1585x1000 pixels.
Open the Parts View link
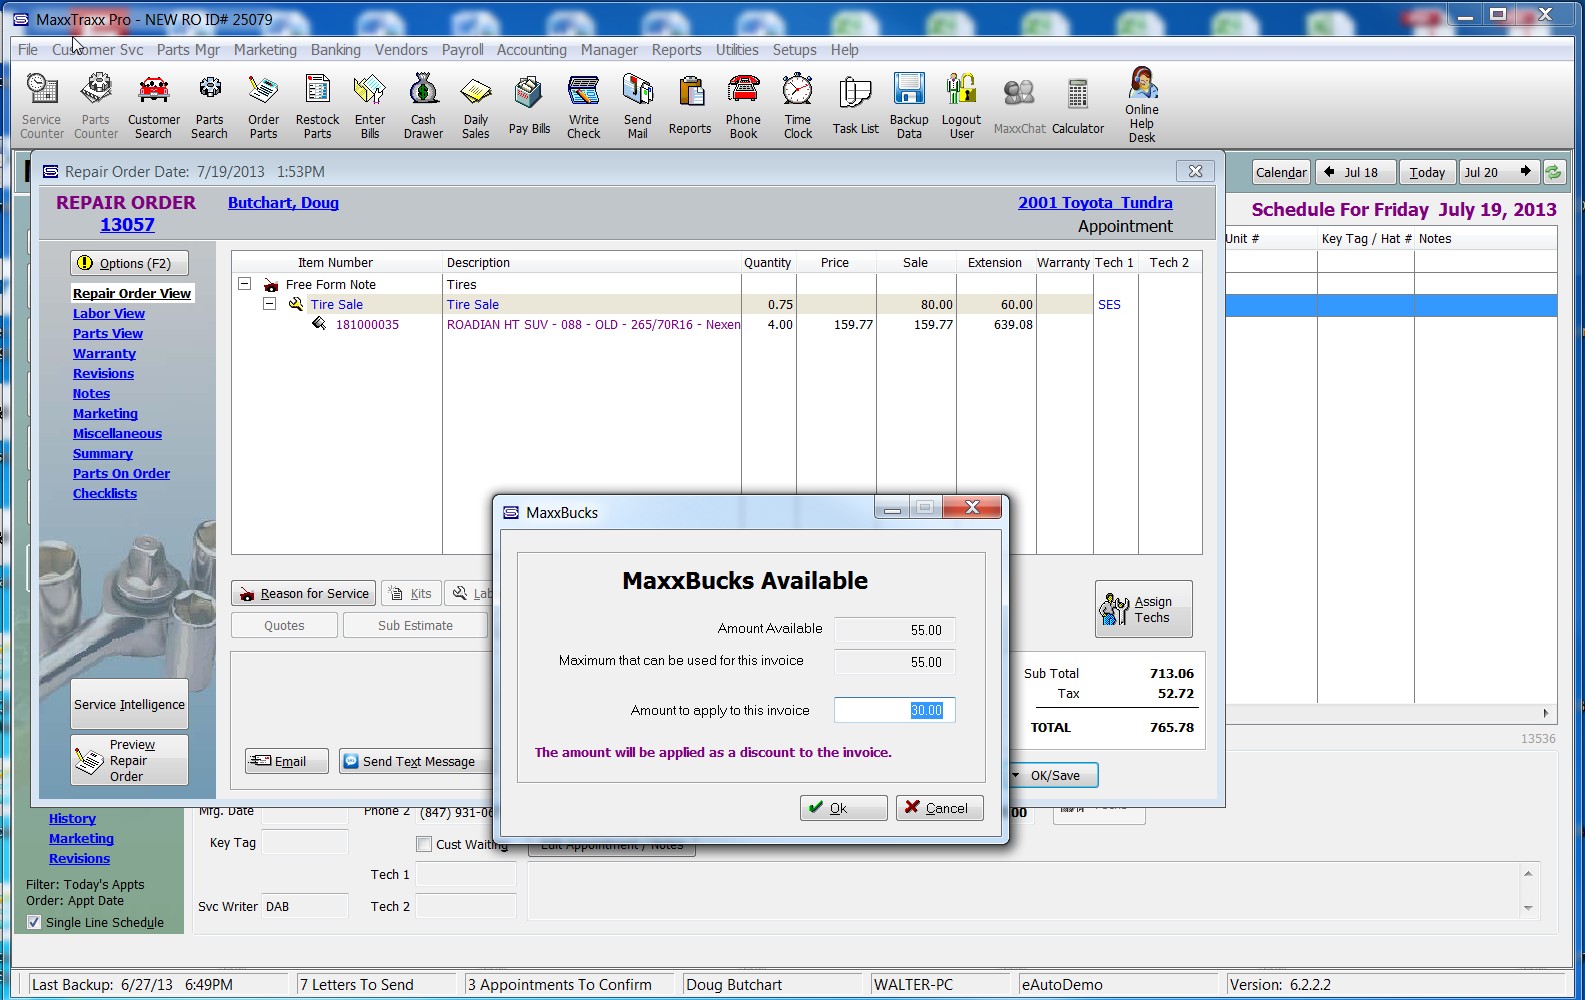coord(108,333)
